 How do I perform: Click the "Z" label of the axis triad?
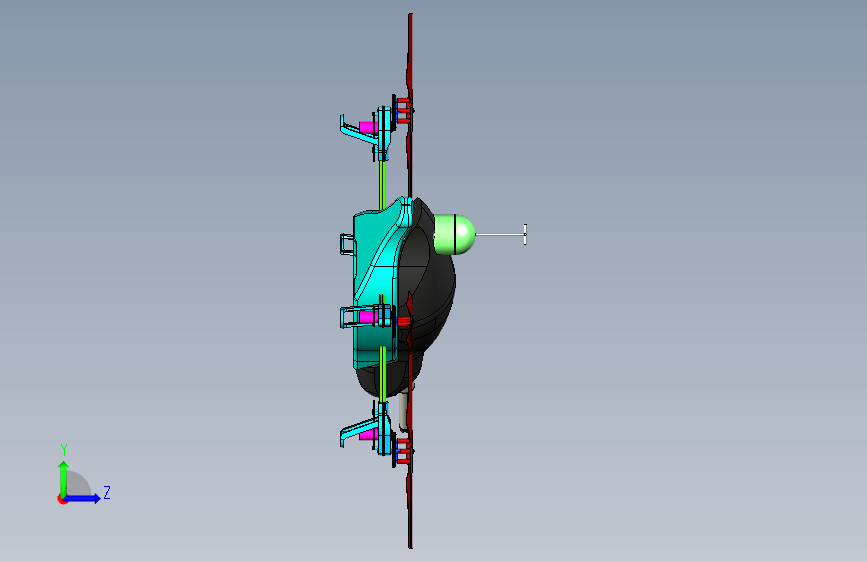(x=107, y=492)
